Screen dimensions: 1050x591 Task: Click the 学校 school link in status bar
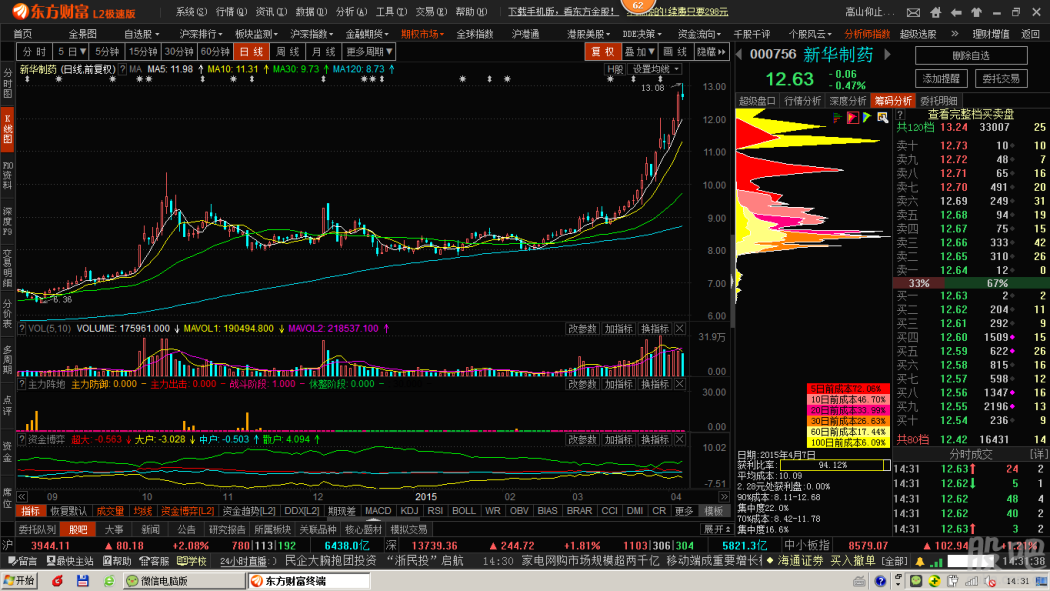coord(192,561)
